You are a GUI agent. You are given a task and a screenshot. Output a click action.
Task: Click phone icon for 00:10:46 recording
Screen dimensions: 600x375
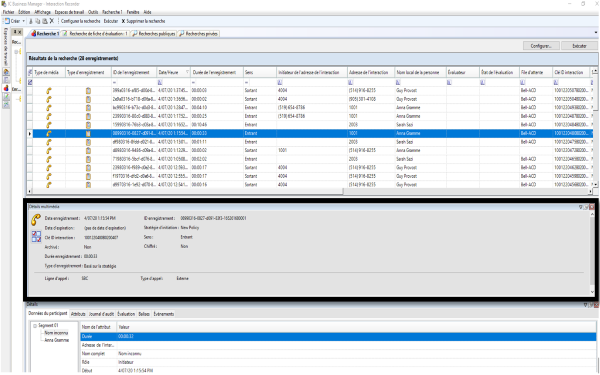pyautogui.click(x=49, y=125)
